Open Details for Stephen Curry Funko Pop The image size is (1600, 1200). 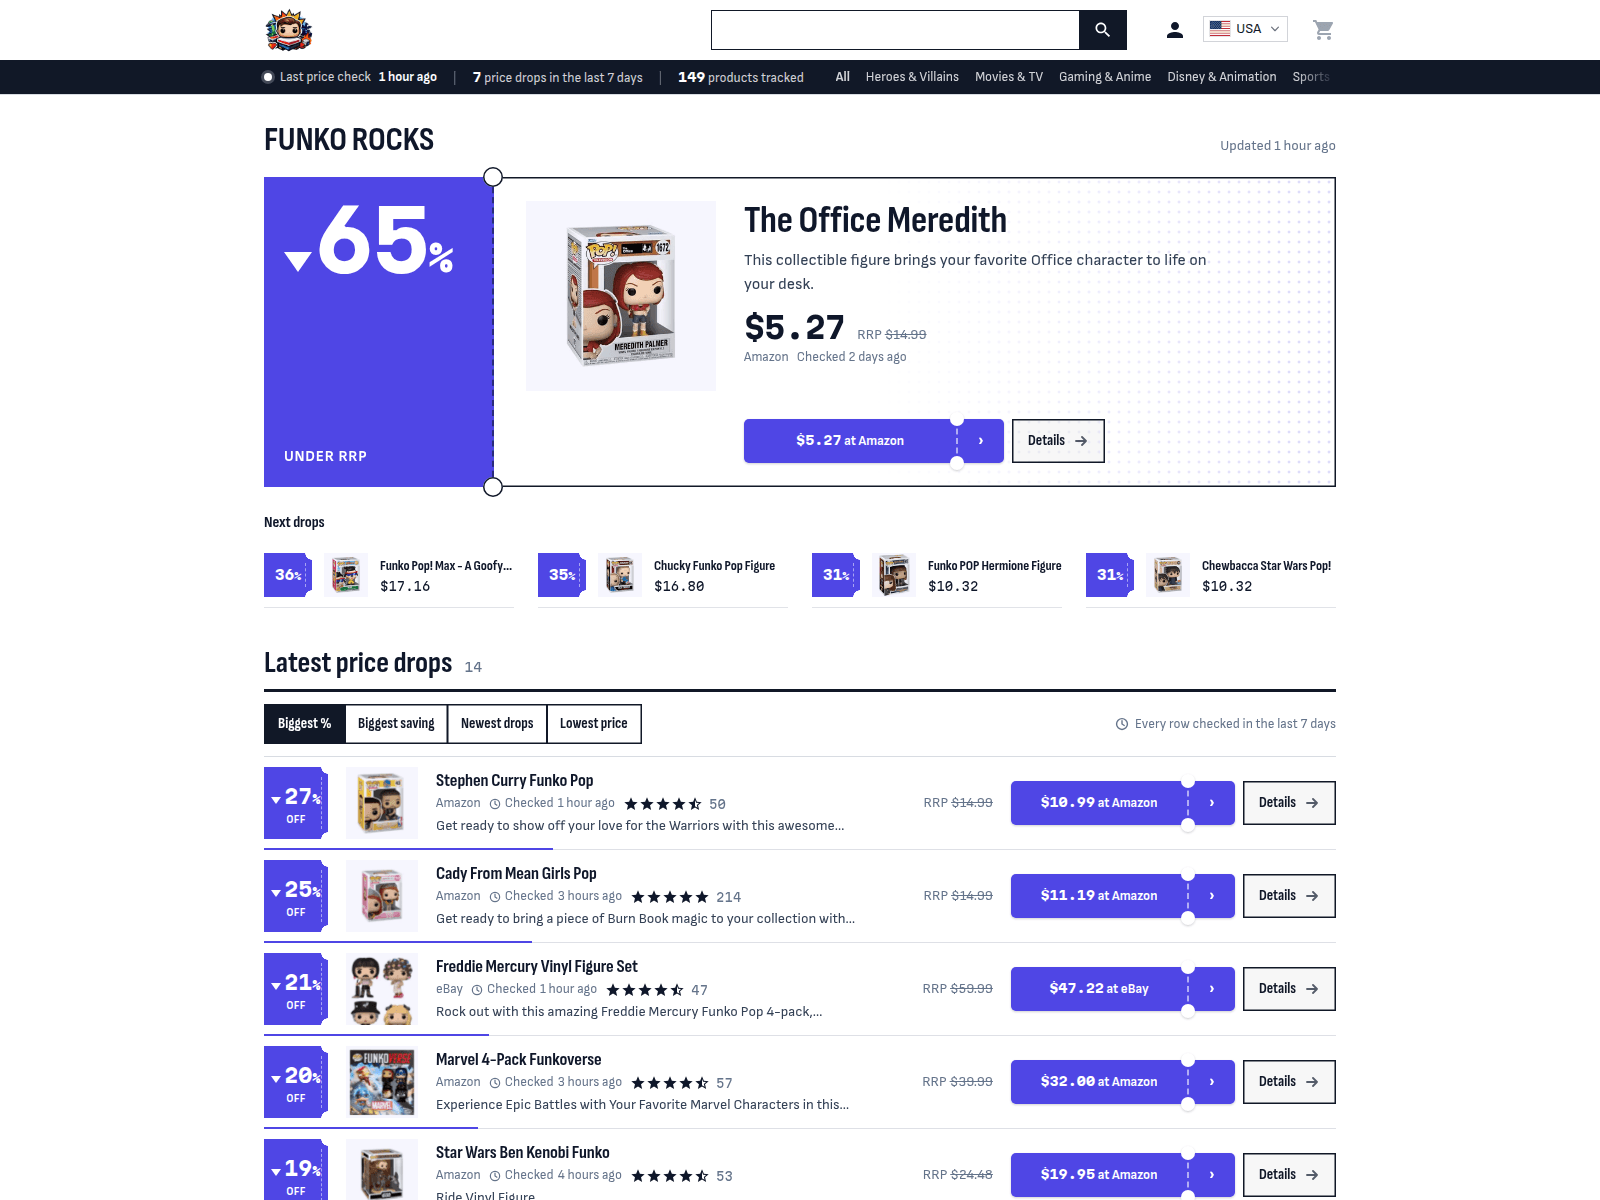tap(1289, 803)
